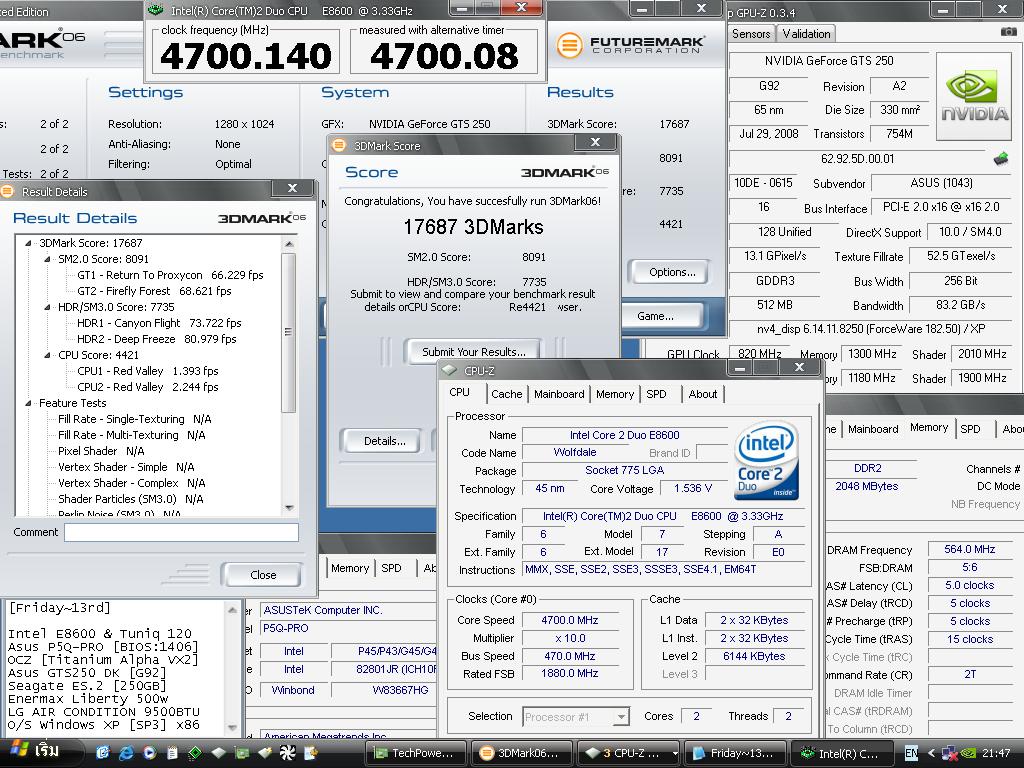This screenshot has width=1024, height=768.
Task: Click the Result Details scrollbar down arrow
Action: pyautogui.click(x=289, y=507)
